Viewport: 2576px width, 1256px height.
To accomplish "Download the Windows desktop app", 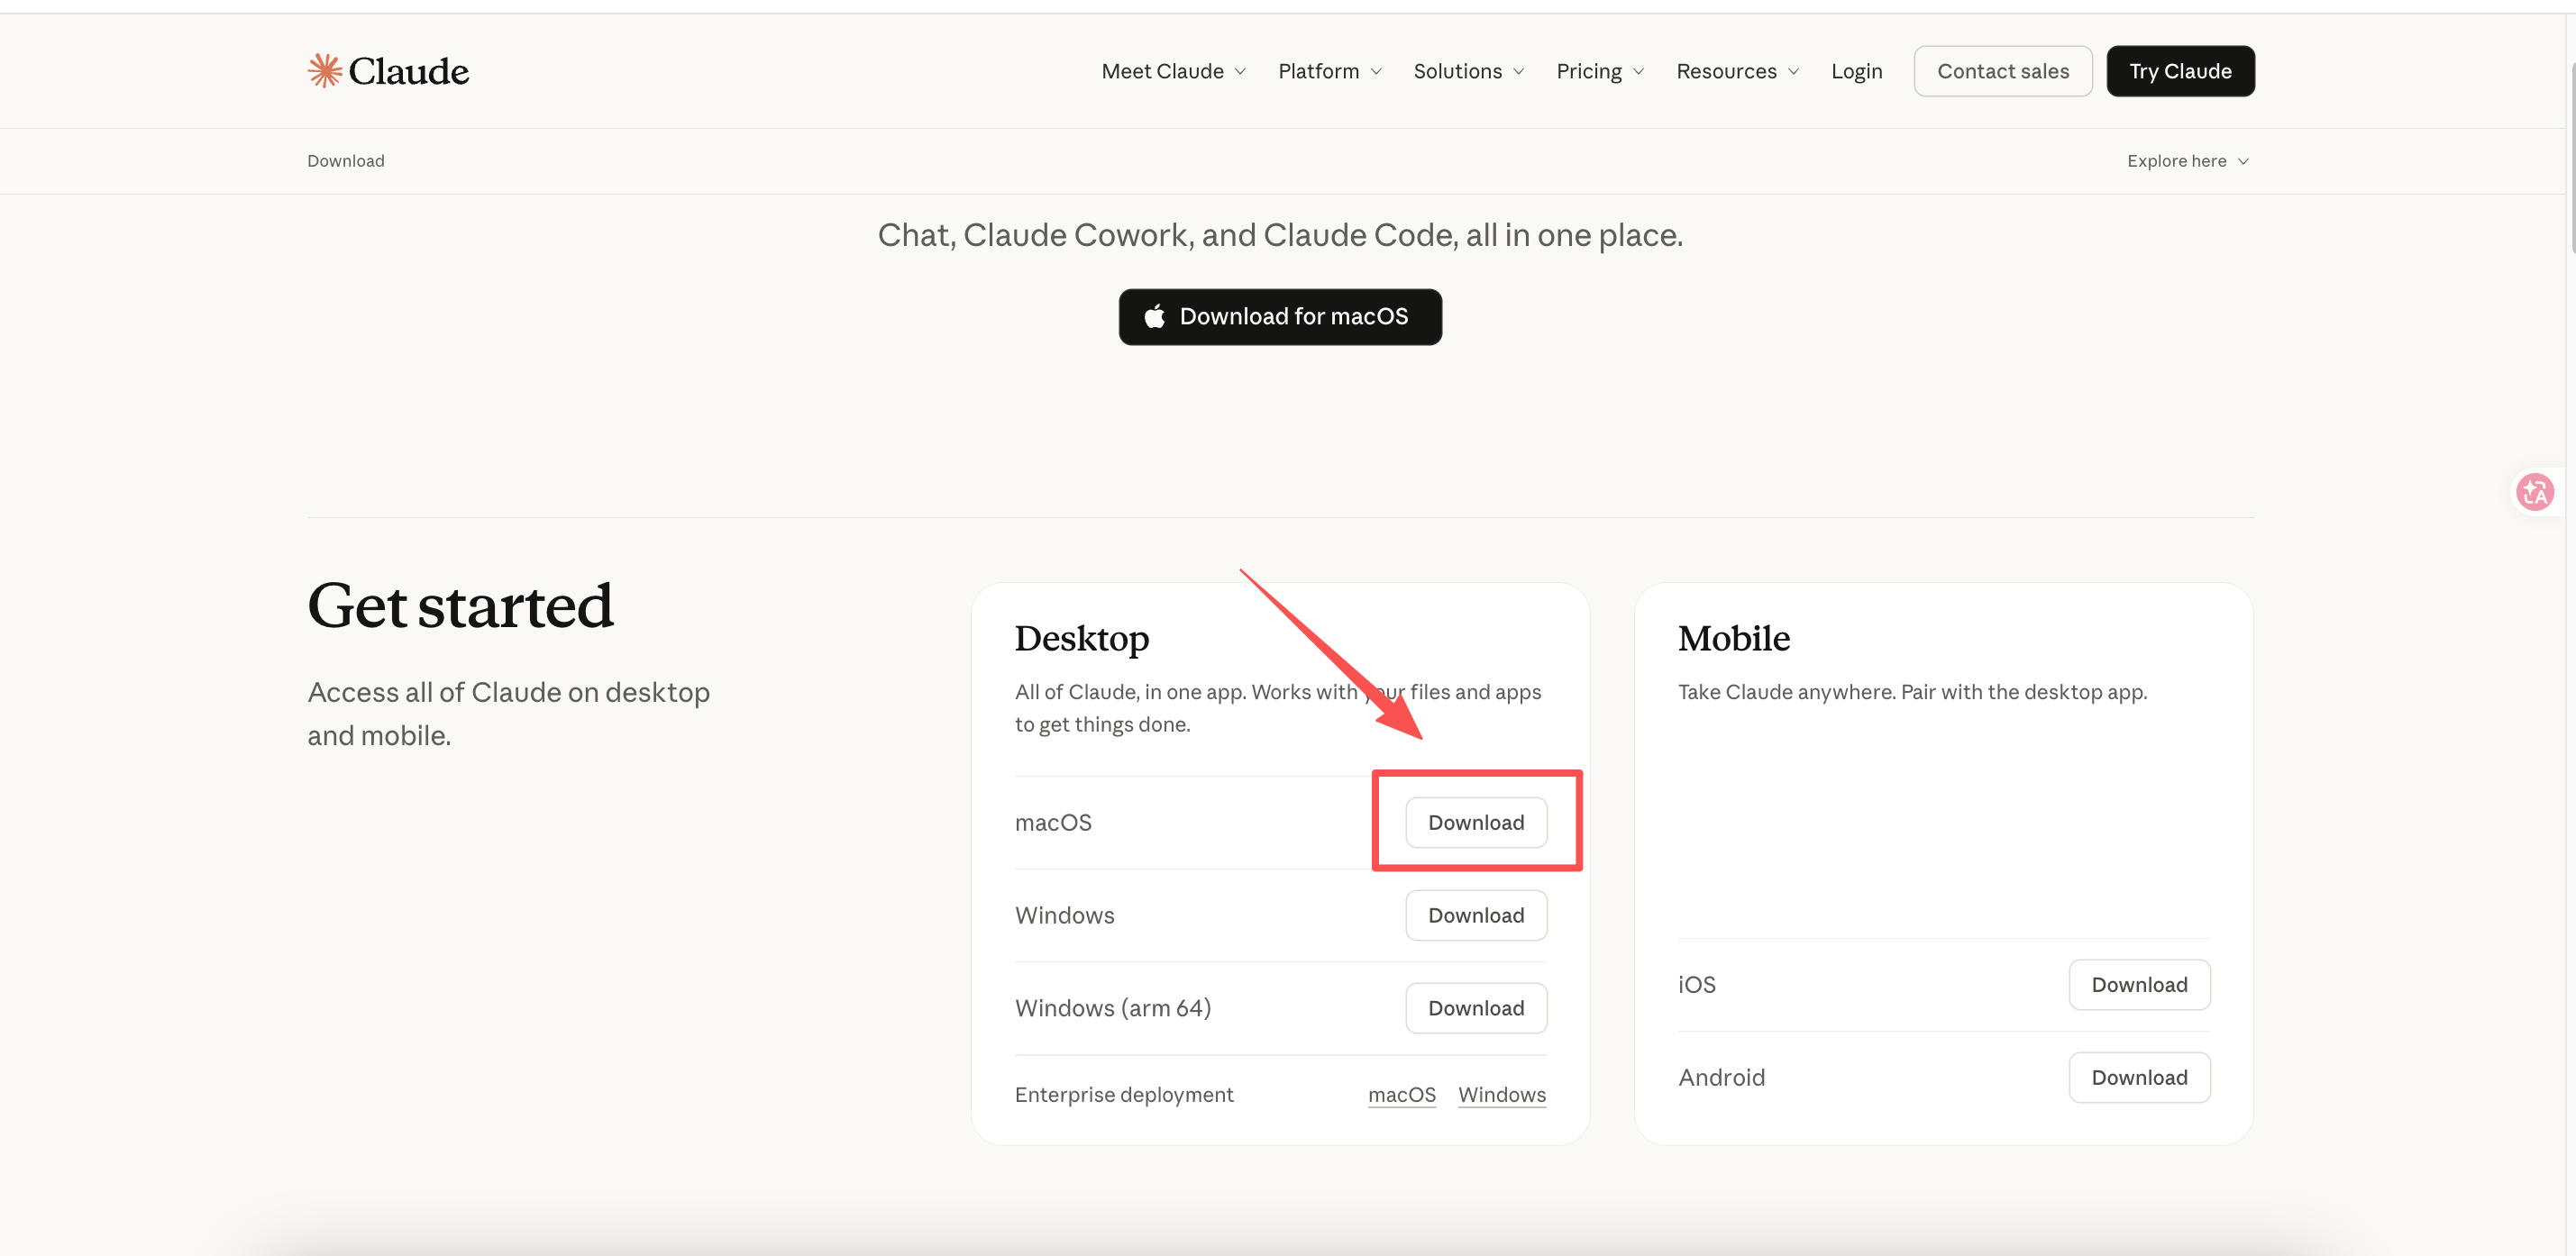I will click(1476, 916).
